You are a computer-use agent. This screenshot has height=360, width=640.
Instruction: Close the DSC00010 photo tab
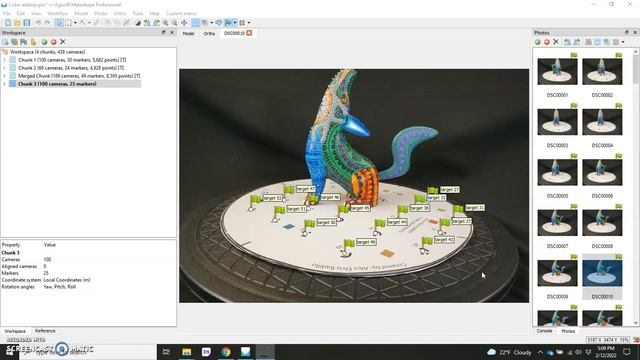coord(249,33)
